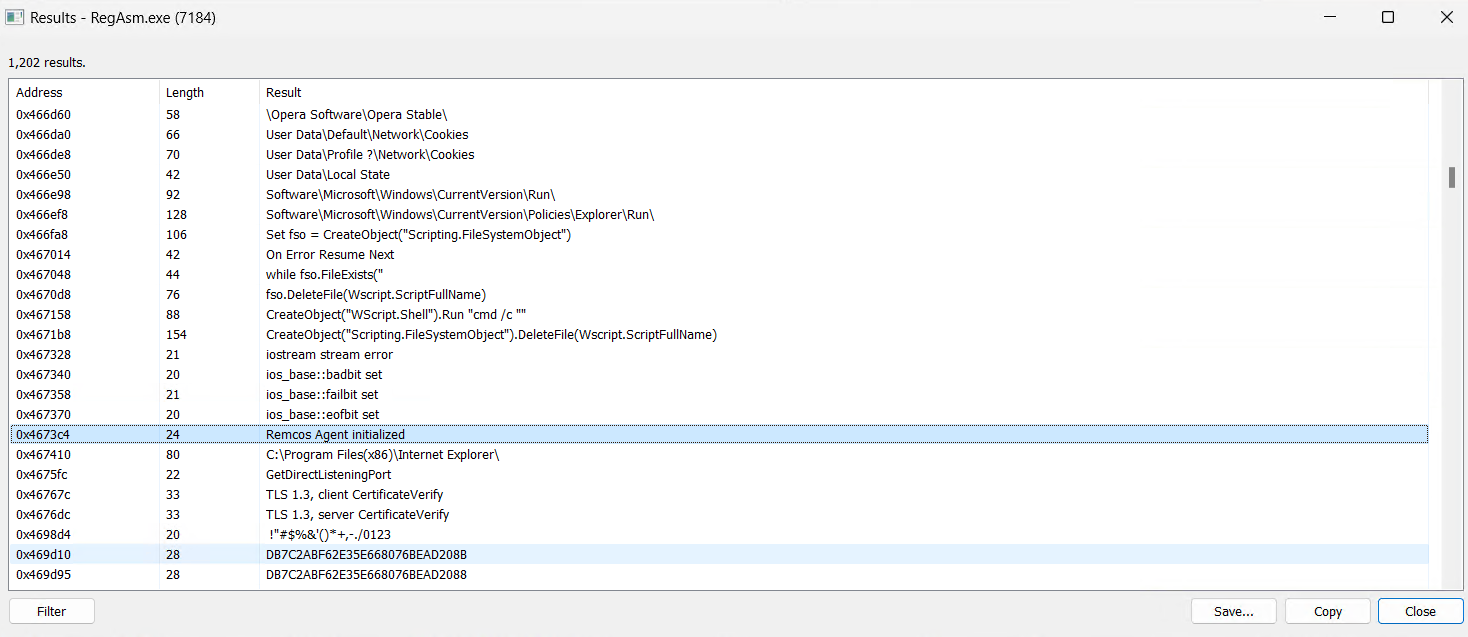Select the GetDirectListeningPort string row
The height and width of the screenshot is (637, 1468).
(328, 474)
